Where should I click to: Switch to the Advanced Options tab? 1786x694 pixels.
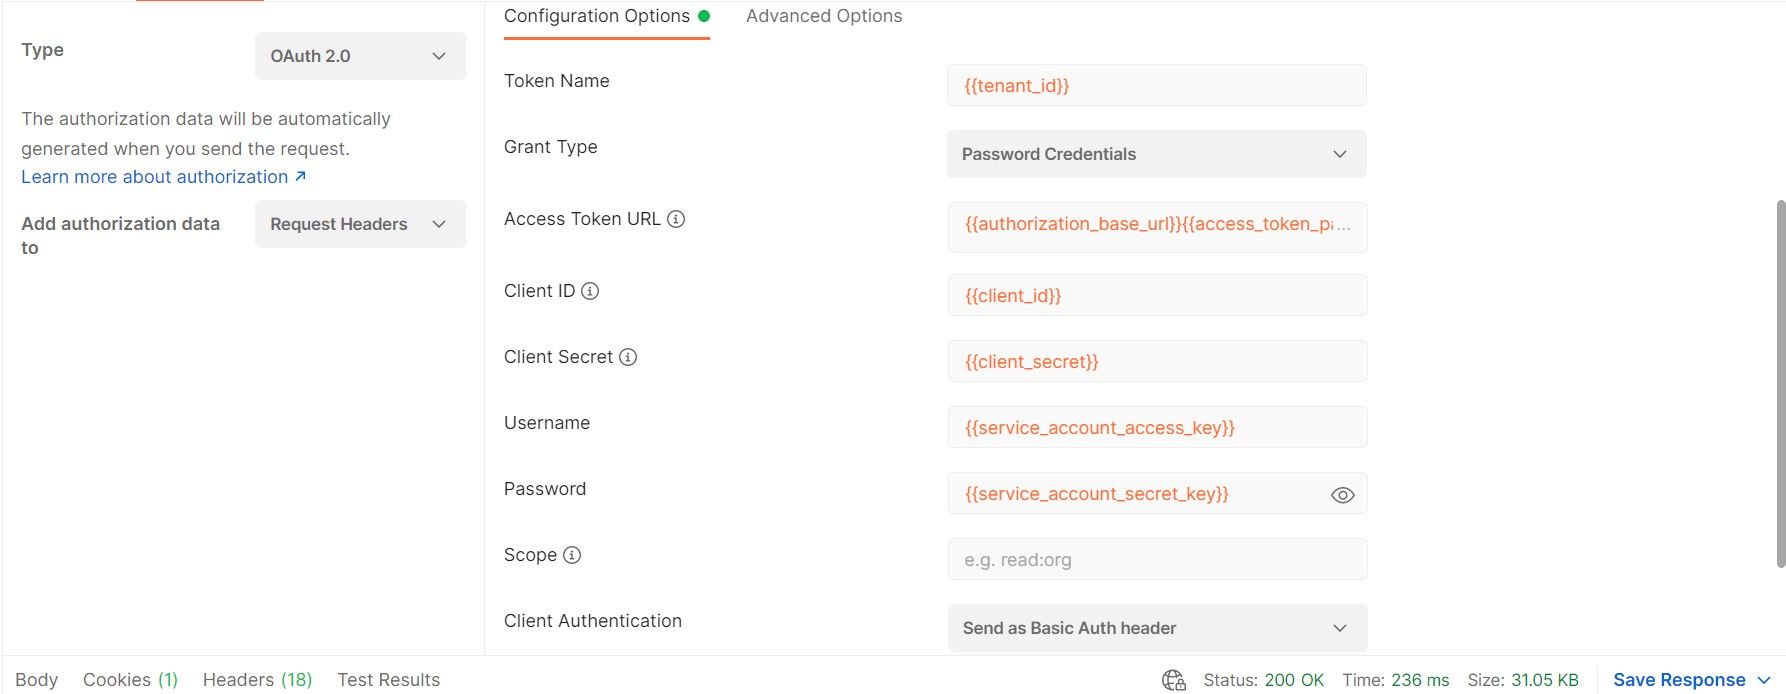point(824,16)
